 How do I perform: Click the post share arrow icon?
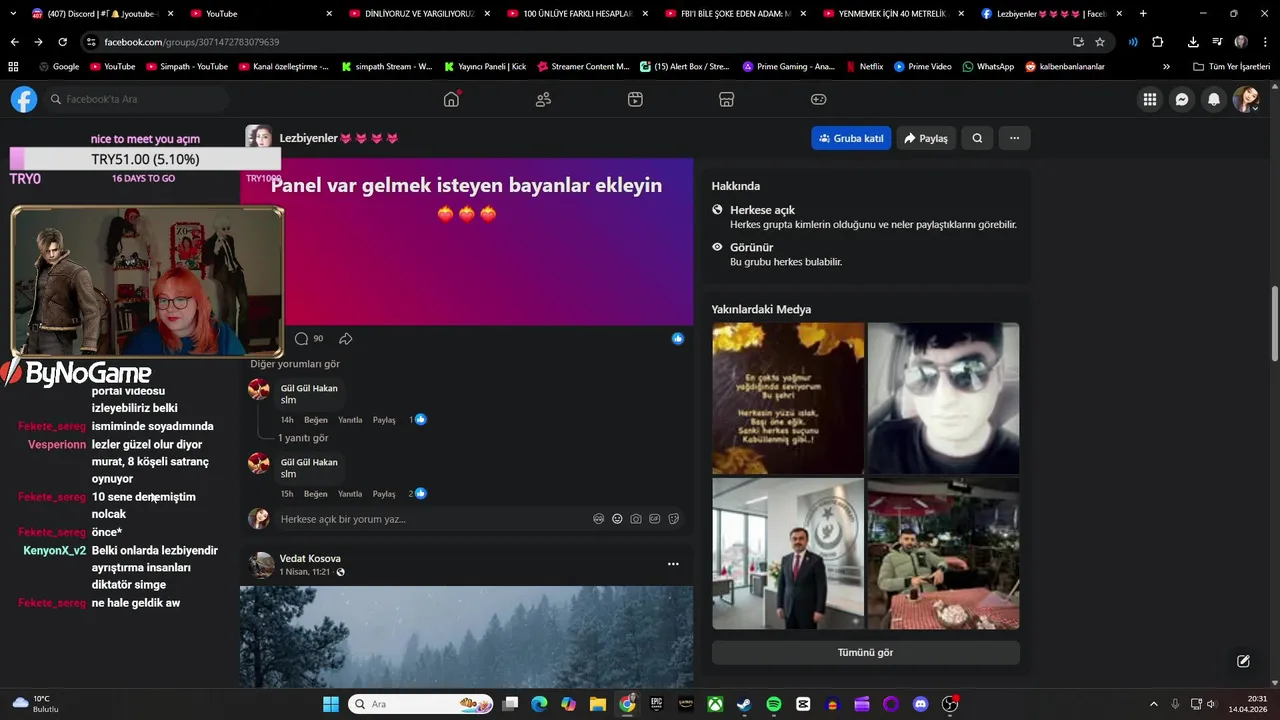click(345, 339)
